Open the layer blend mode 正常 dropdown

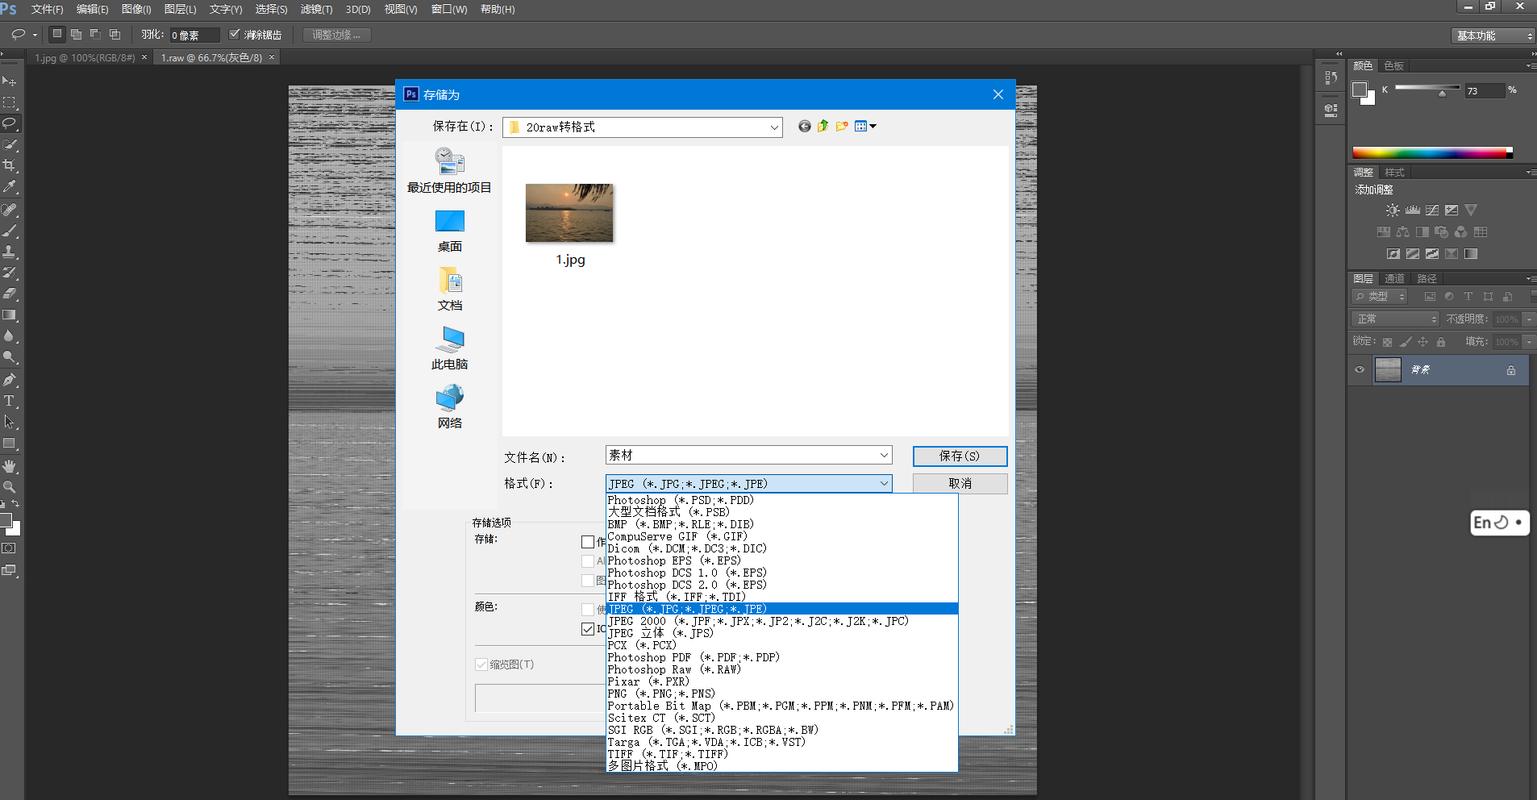pyautogui.click(x=1396, y=318)
